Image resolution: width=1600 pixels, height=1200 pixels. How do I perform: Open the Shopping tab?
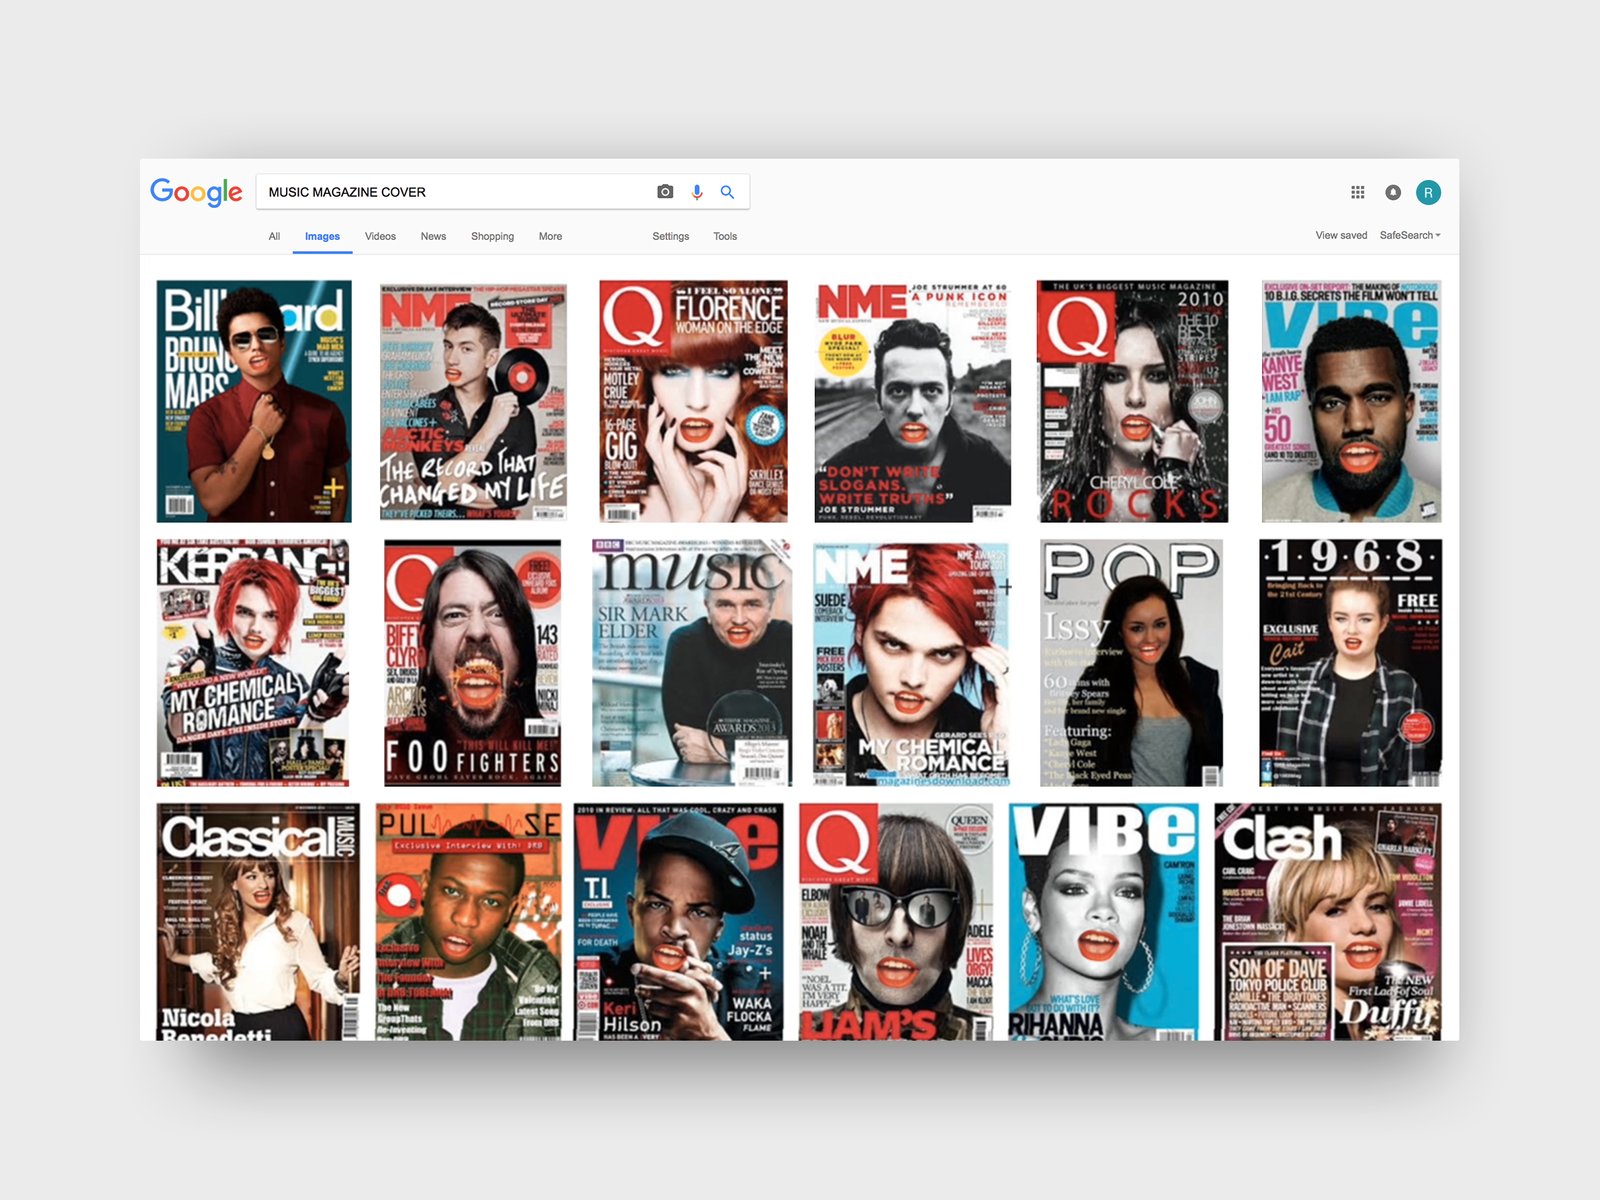pyautogui.click(x=492, y=237)
